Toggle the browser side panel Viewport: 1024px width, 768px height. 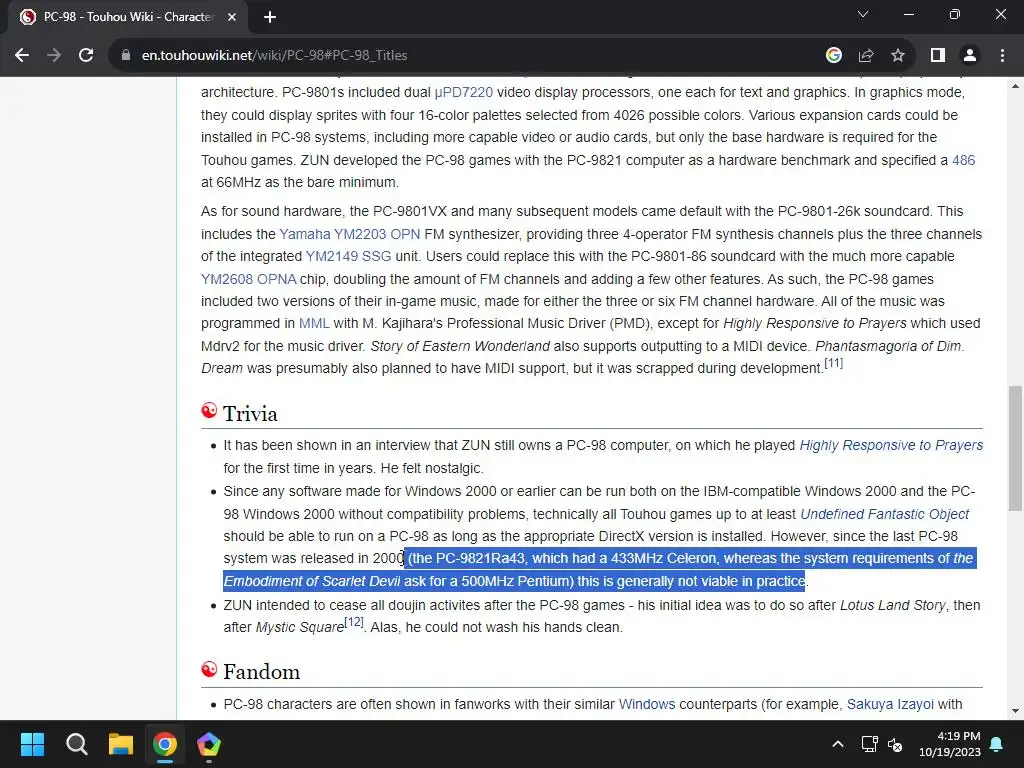coord(938,56)
